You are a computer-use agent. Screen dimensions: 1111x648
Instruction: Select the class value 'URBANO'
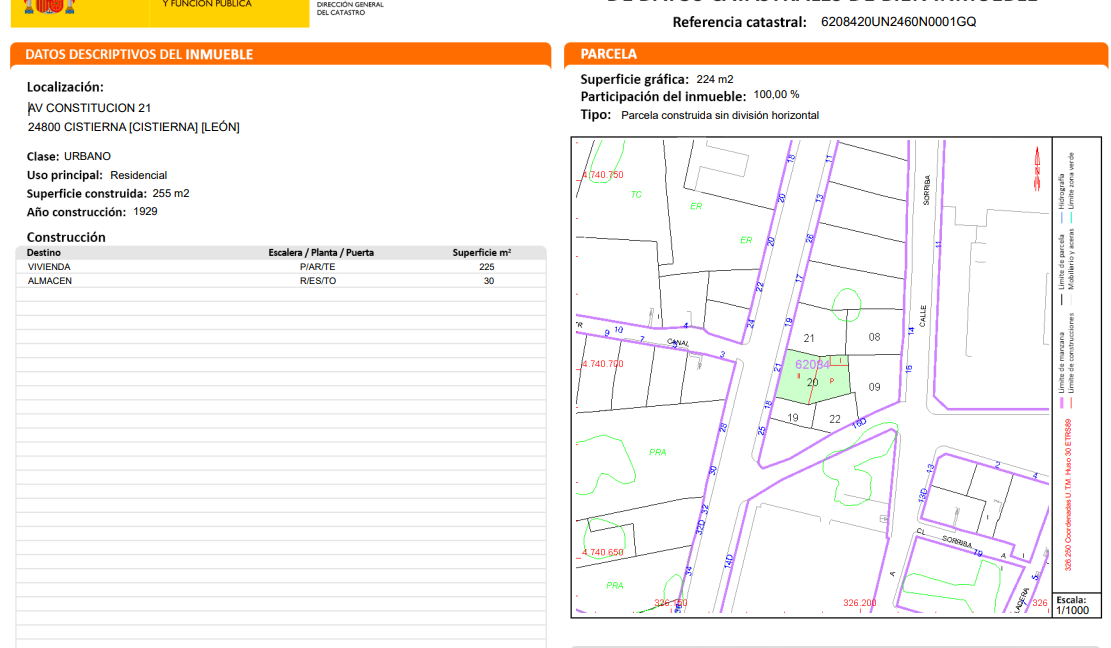87,156
